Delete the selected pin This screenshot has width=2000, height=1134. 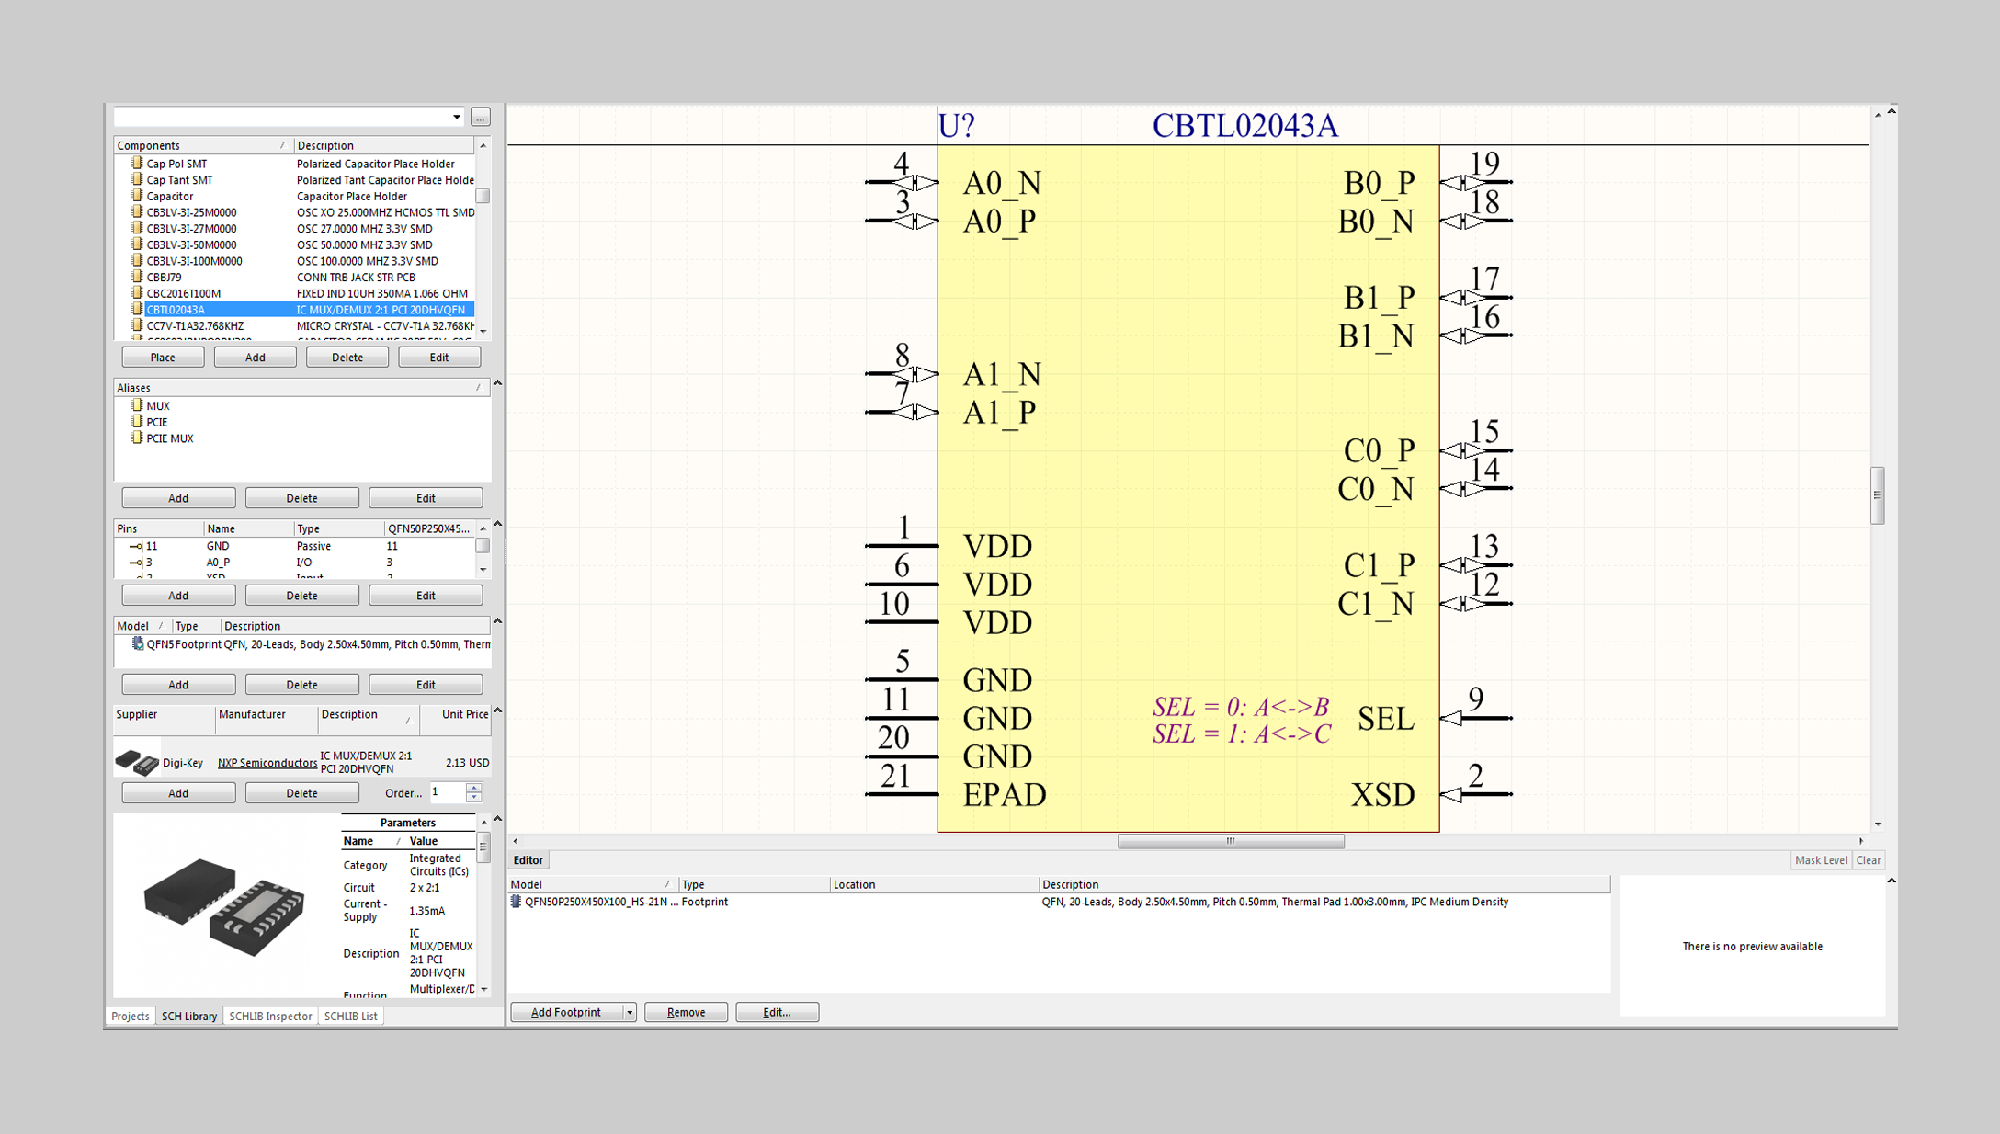pos(302,595)
